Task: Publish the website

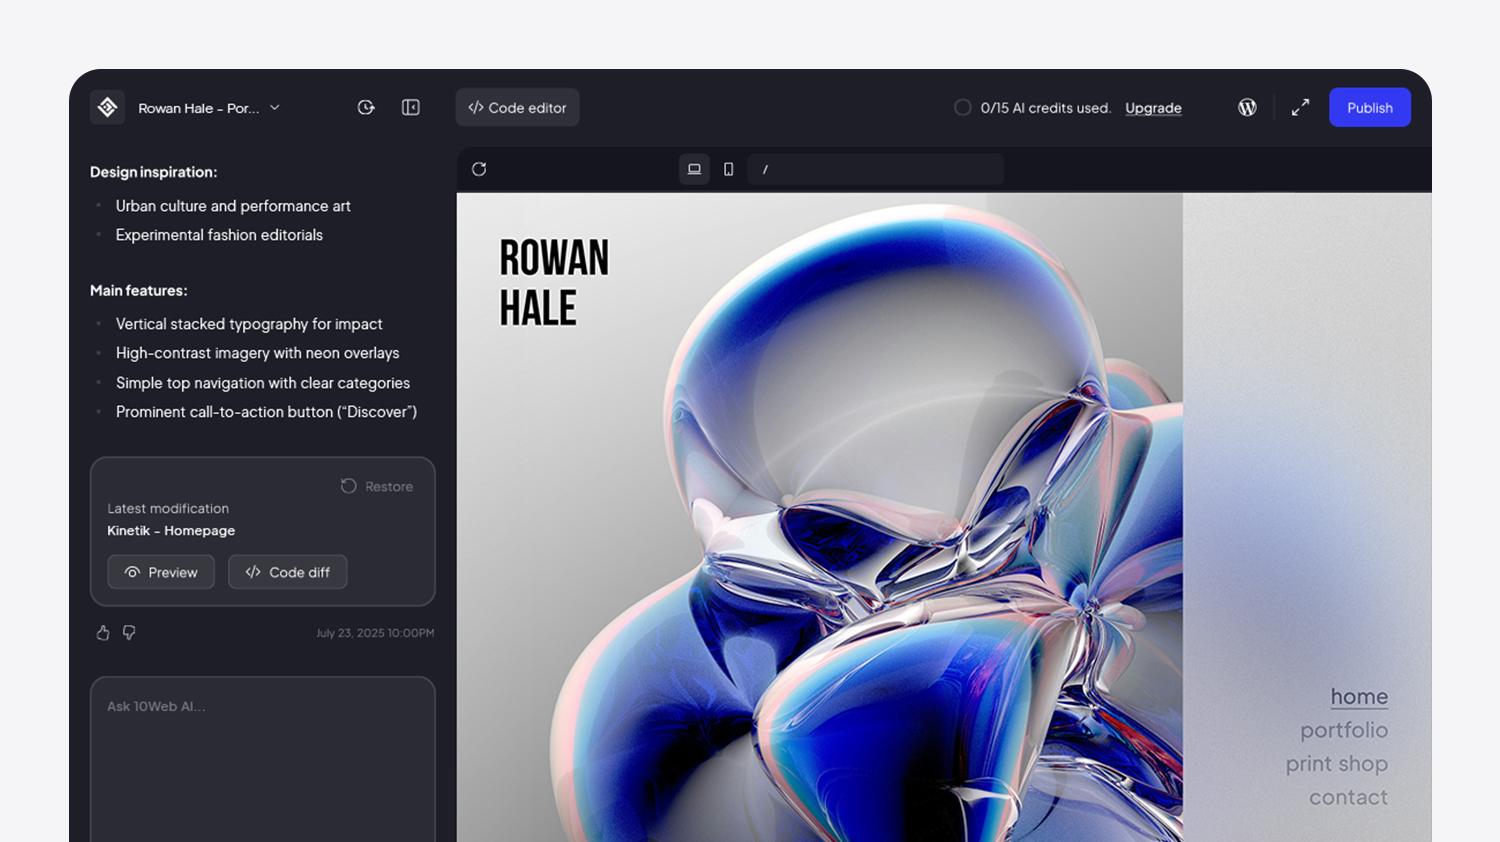Action: tap(1369, 108)
